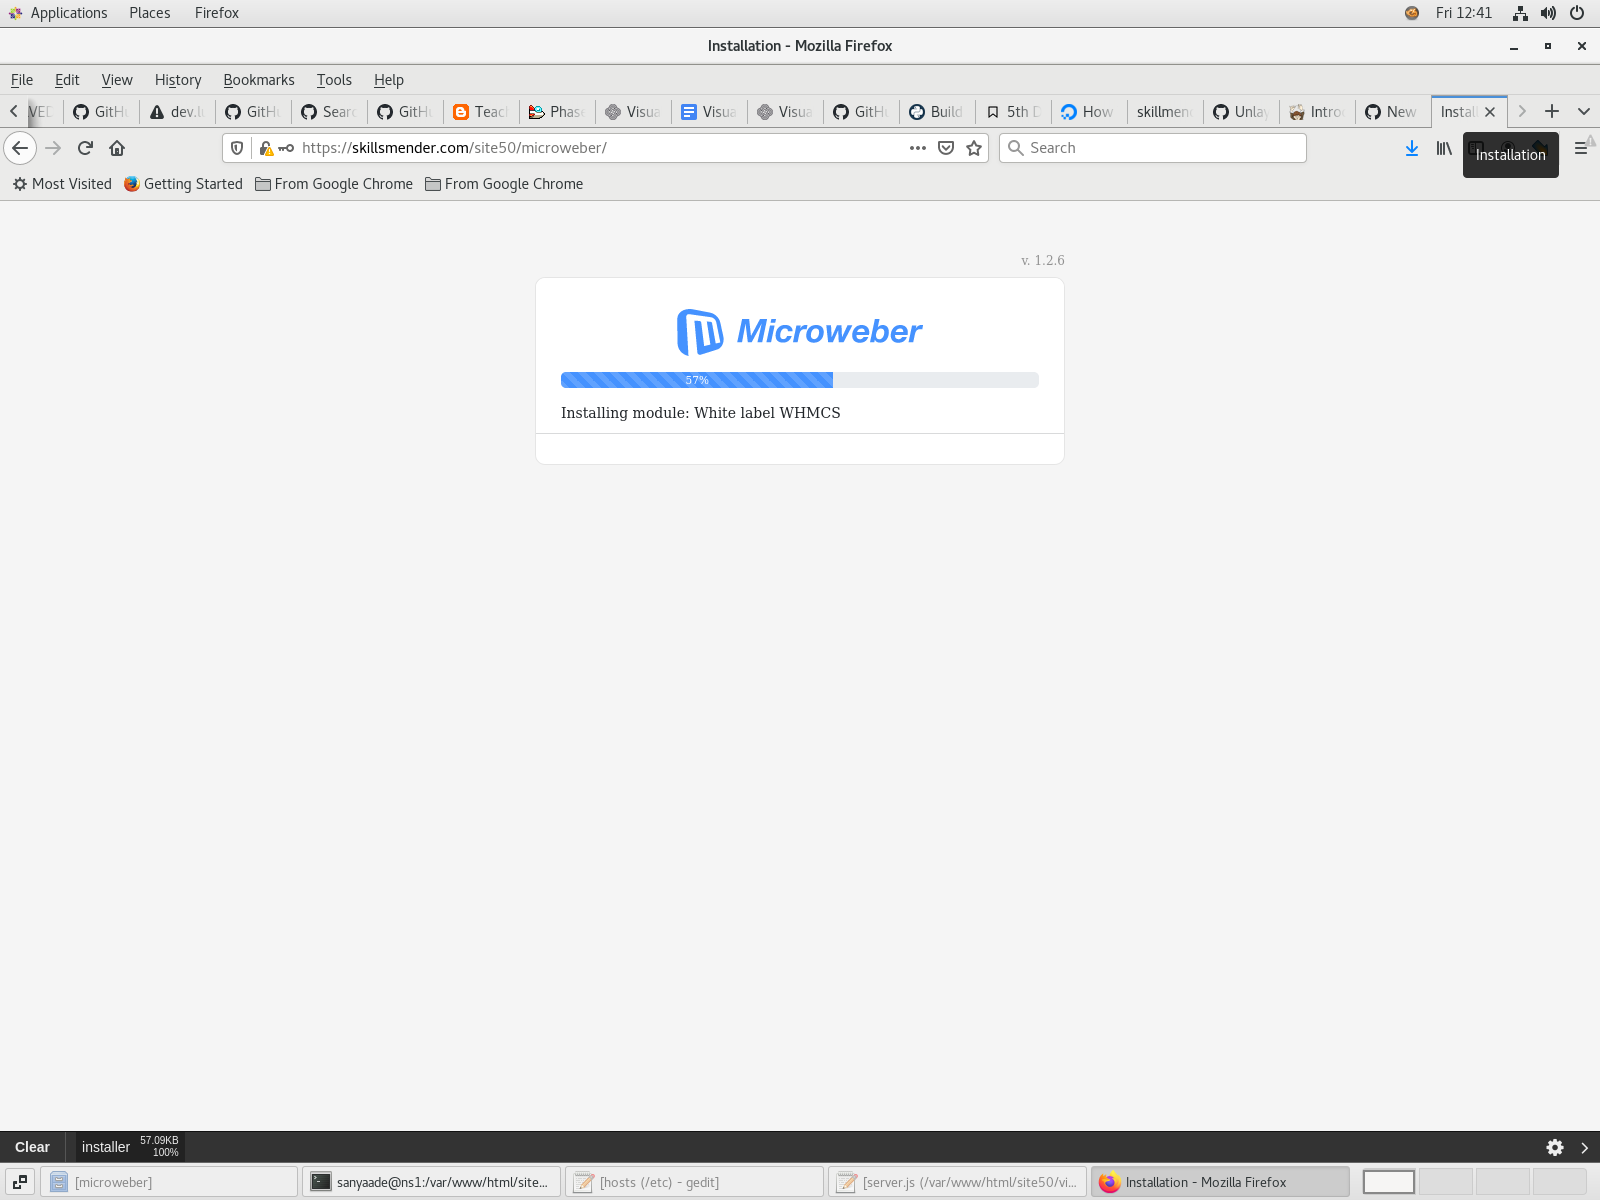The image size is (1600, 1200).
Task: Click the Clear button in download bar
Action: [32, 1147]
